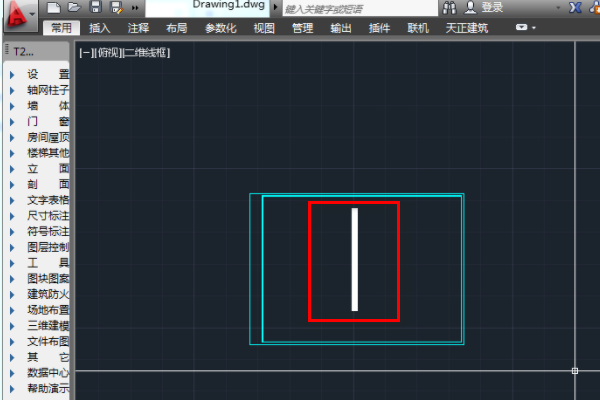The width and height of the screenshot is (600, 400).
Task: Click the binoculars search icon
Action: [449, 7]
